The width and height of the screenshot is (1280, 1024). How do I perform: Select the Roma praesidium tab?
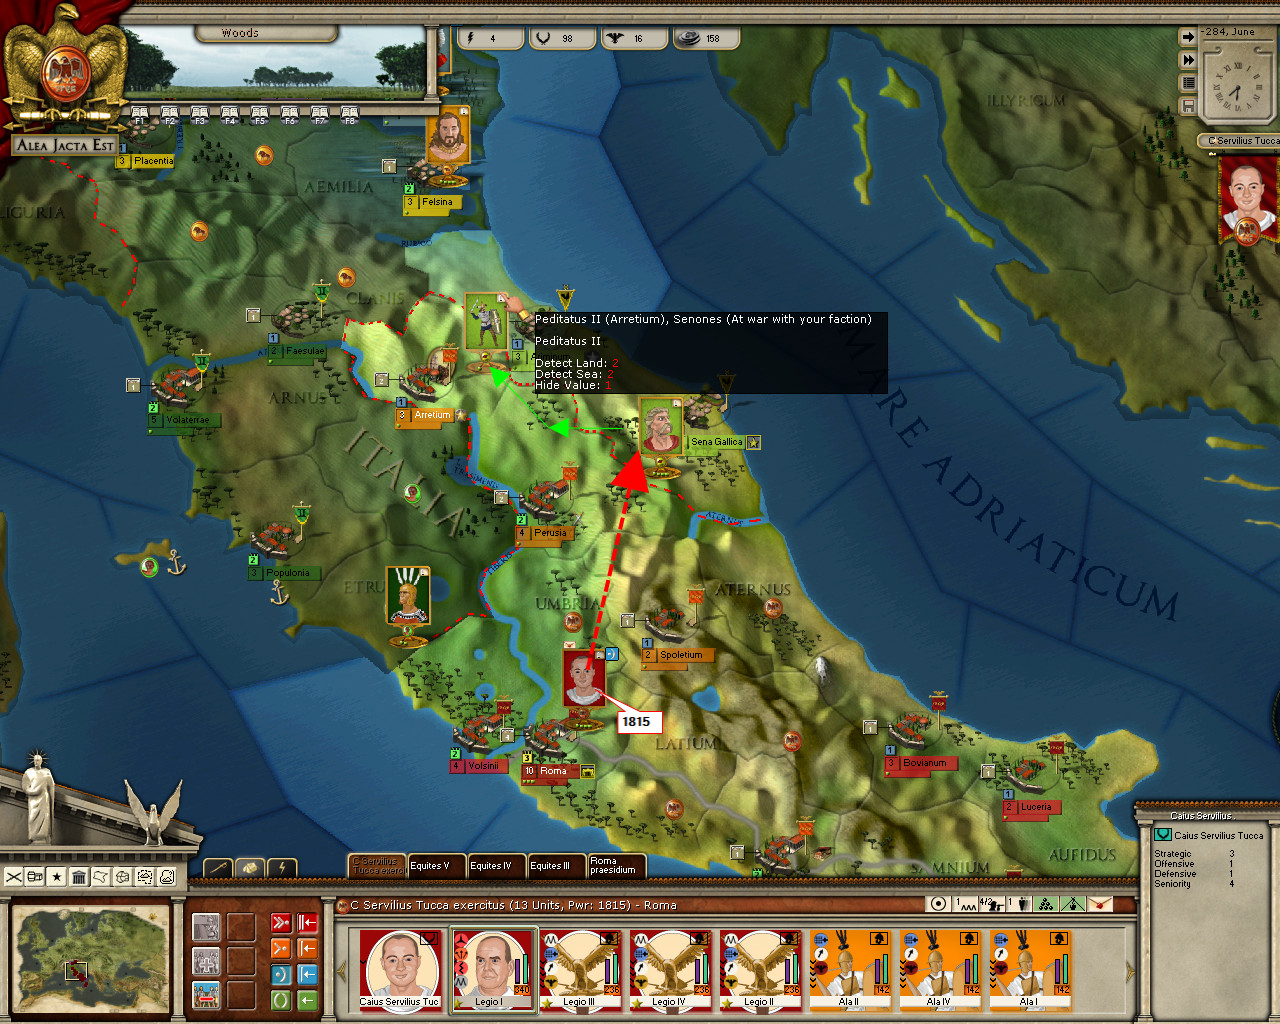pos(615,866)
